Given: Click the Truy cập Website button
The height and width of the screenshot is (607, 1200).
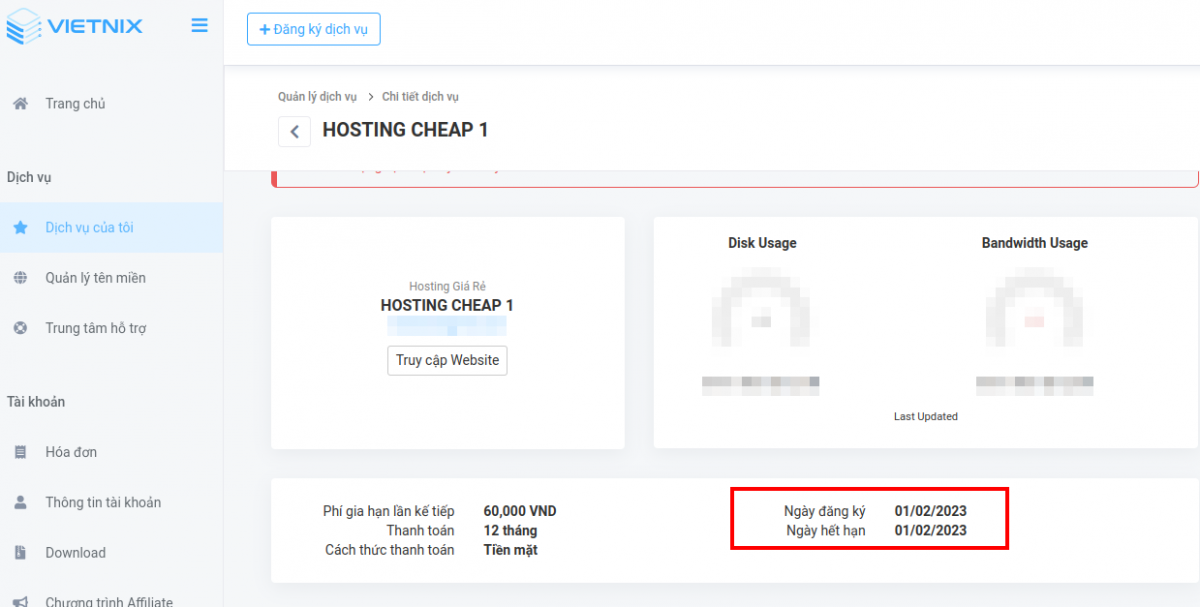Looking at the screenshot, I should (447, 360).
